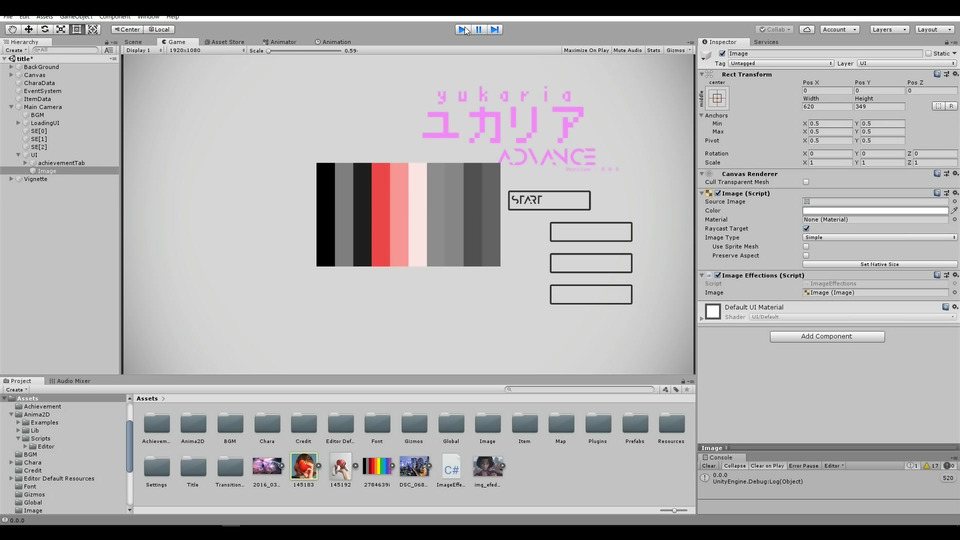Toggle the Raycast Target checkbox
Image resolution: width=960 pixels, height=540 pixels.
coord(807,228)
